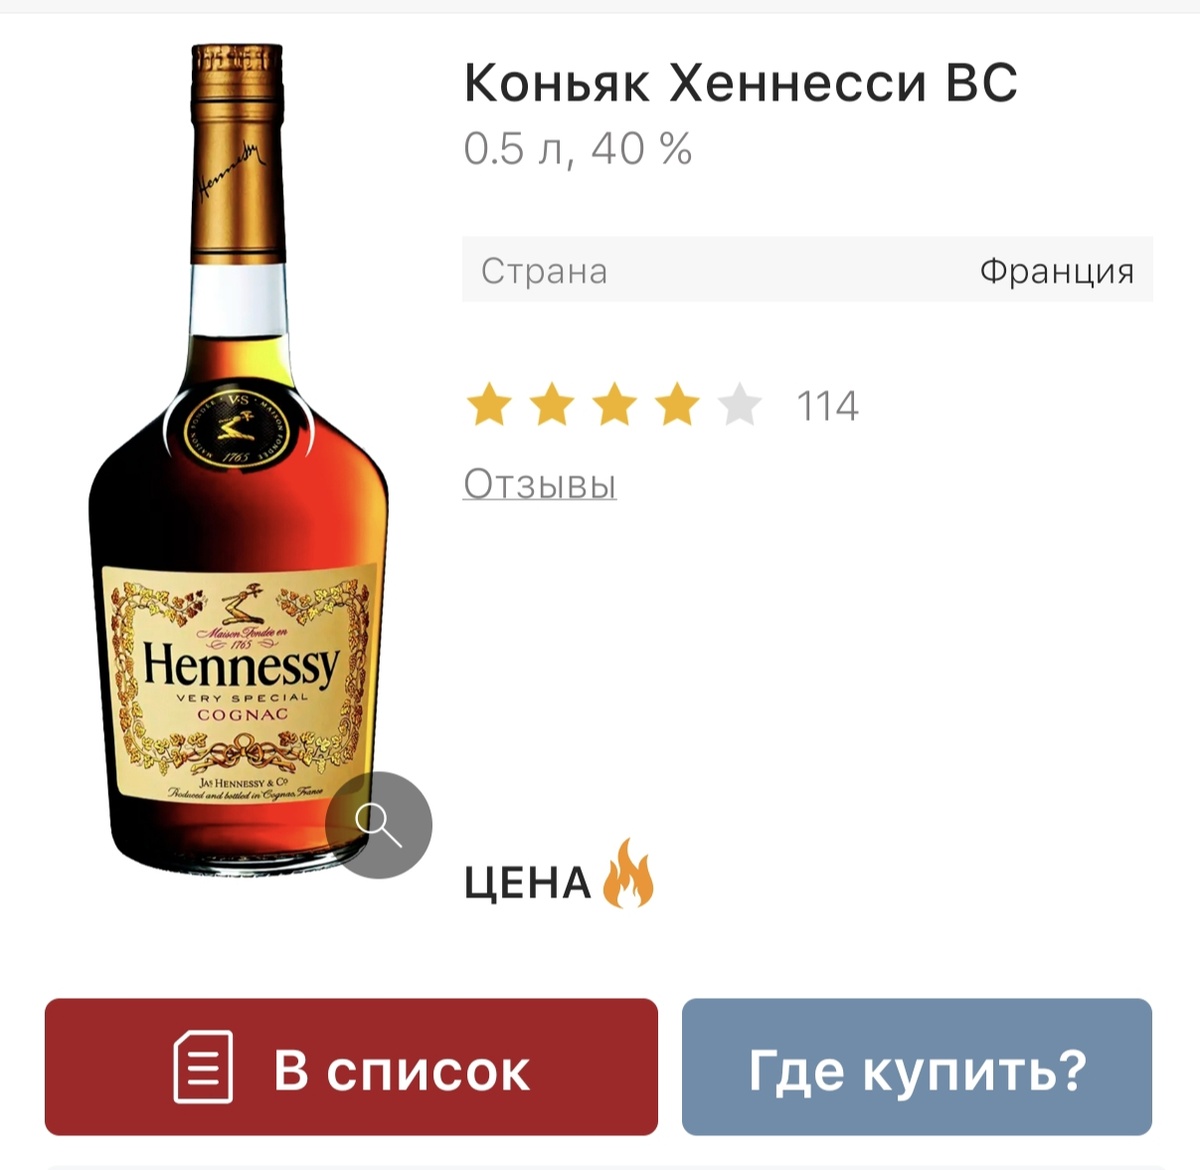Click the list document icon in В список
The height and width of the screenshot is (1170, 1200).
pyautogui.click(x=203, y=1067)
